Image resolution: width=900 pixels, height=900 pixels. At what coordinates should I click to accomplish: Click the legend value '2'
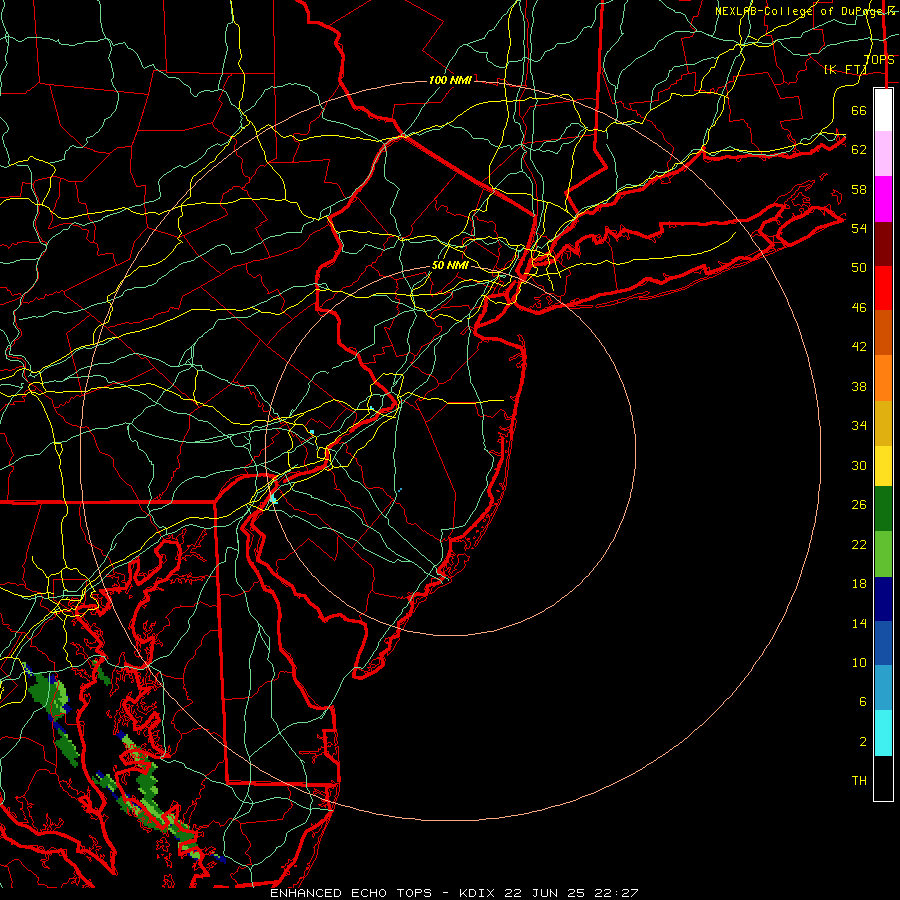[863, 742]
